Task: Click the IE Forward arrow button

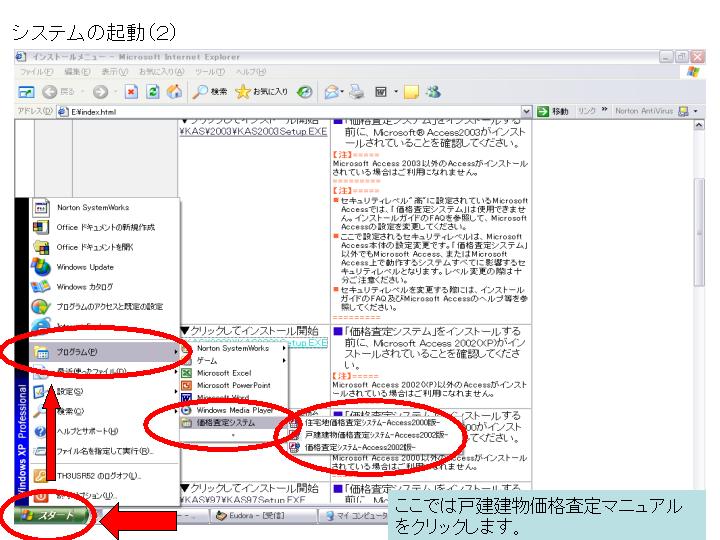Action: (100, 92)
